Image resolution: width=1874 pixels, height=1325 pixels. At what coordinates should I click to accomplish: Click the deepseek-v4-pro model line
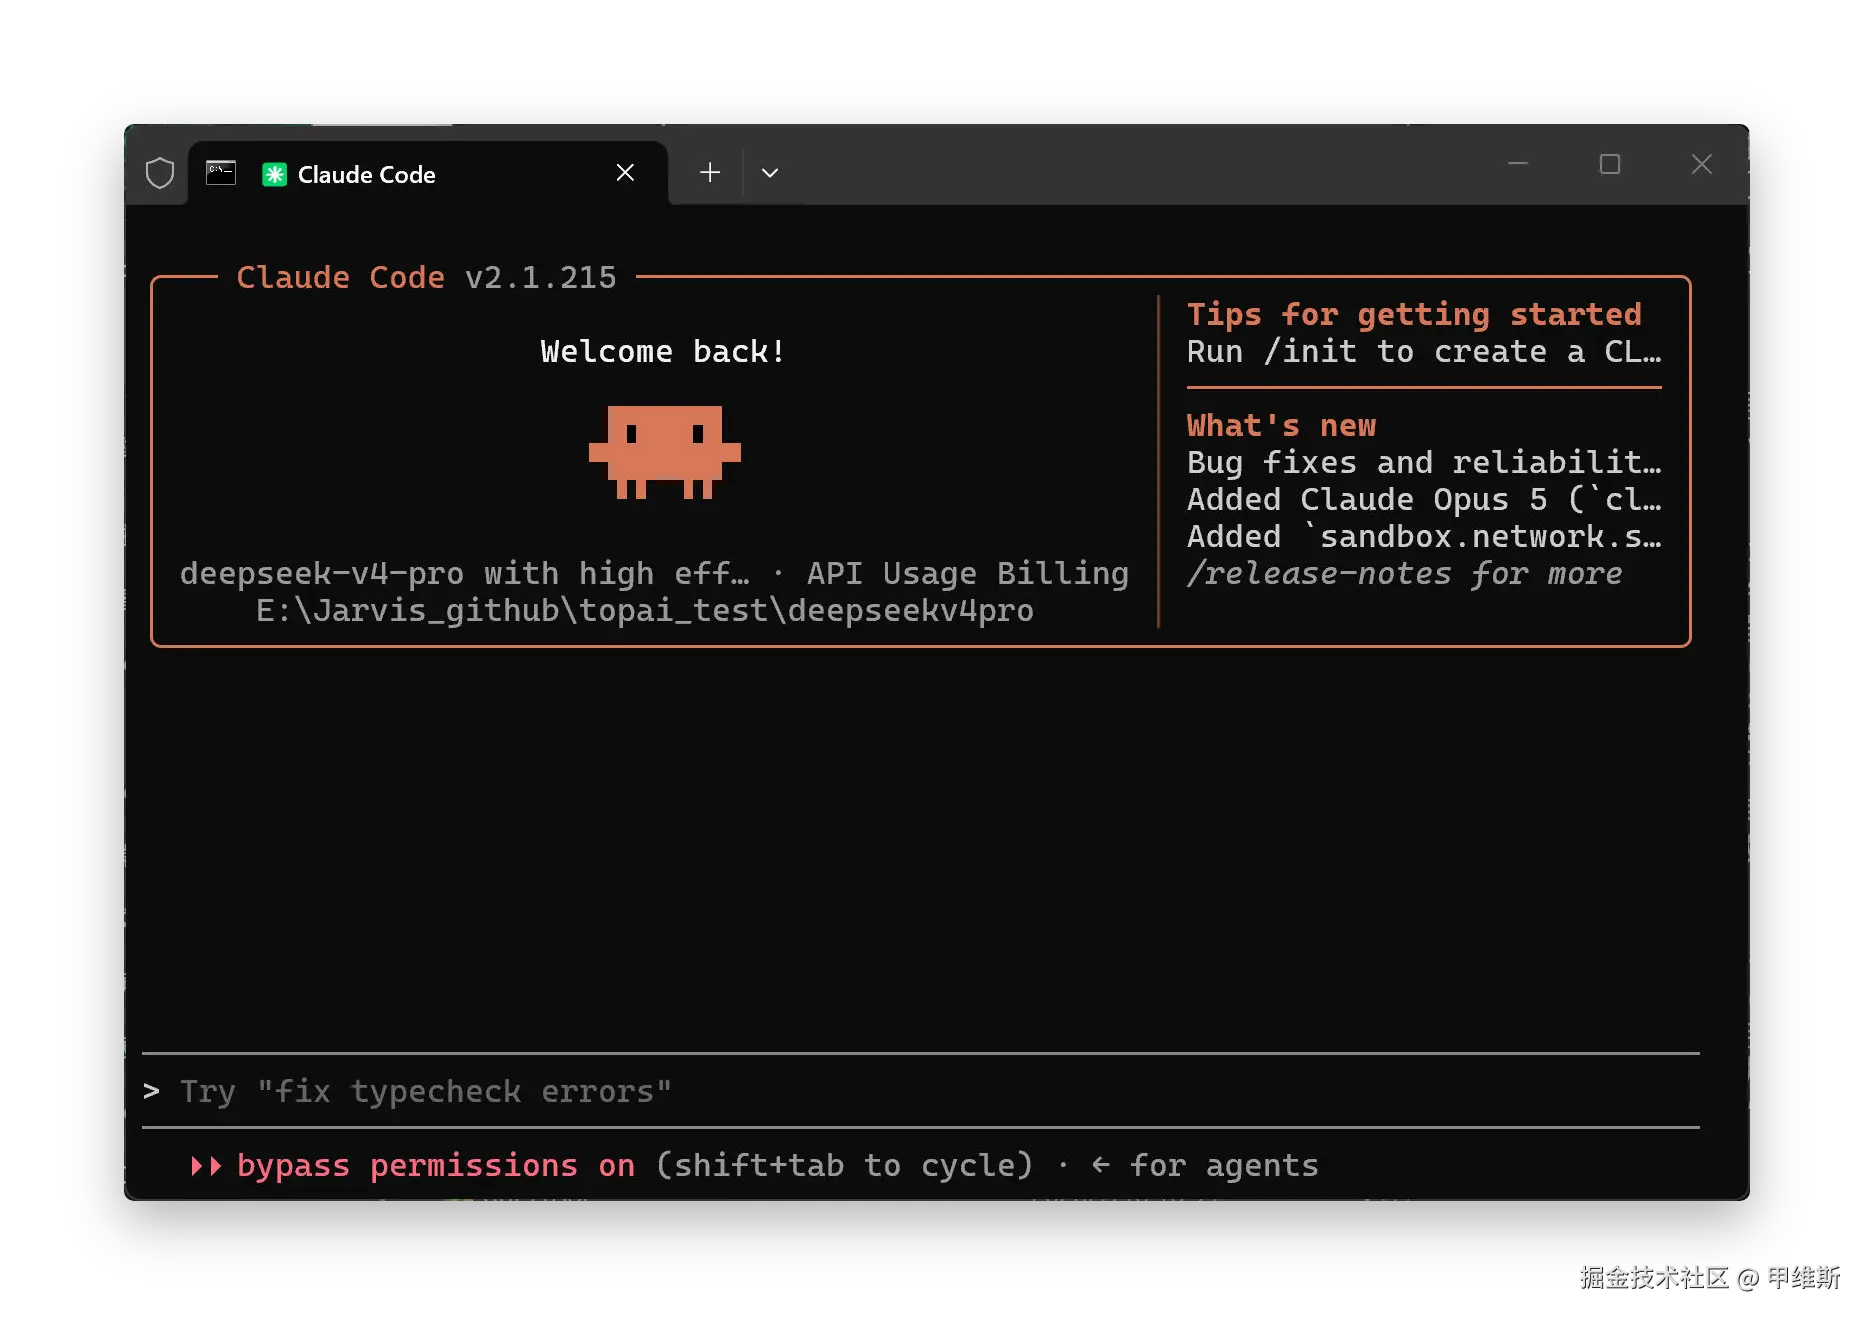[464, 573]
